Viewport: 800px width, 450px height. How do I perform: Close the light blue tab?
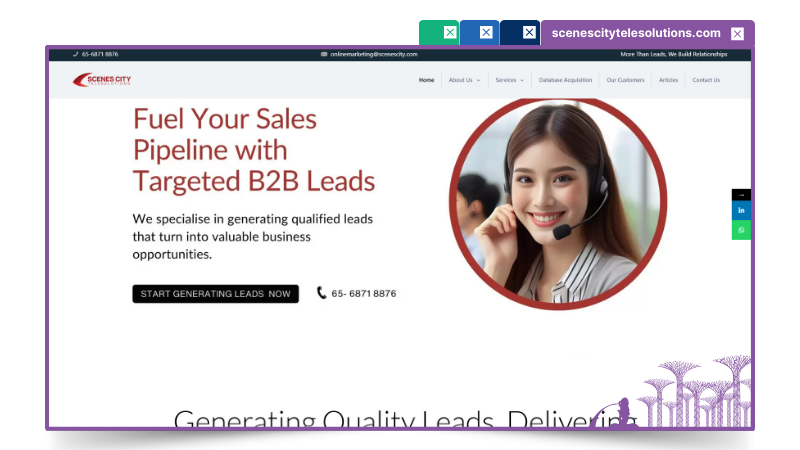pyautogui.click(x=486, y=32)
